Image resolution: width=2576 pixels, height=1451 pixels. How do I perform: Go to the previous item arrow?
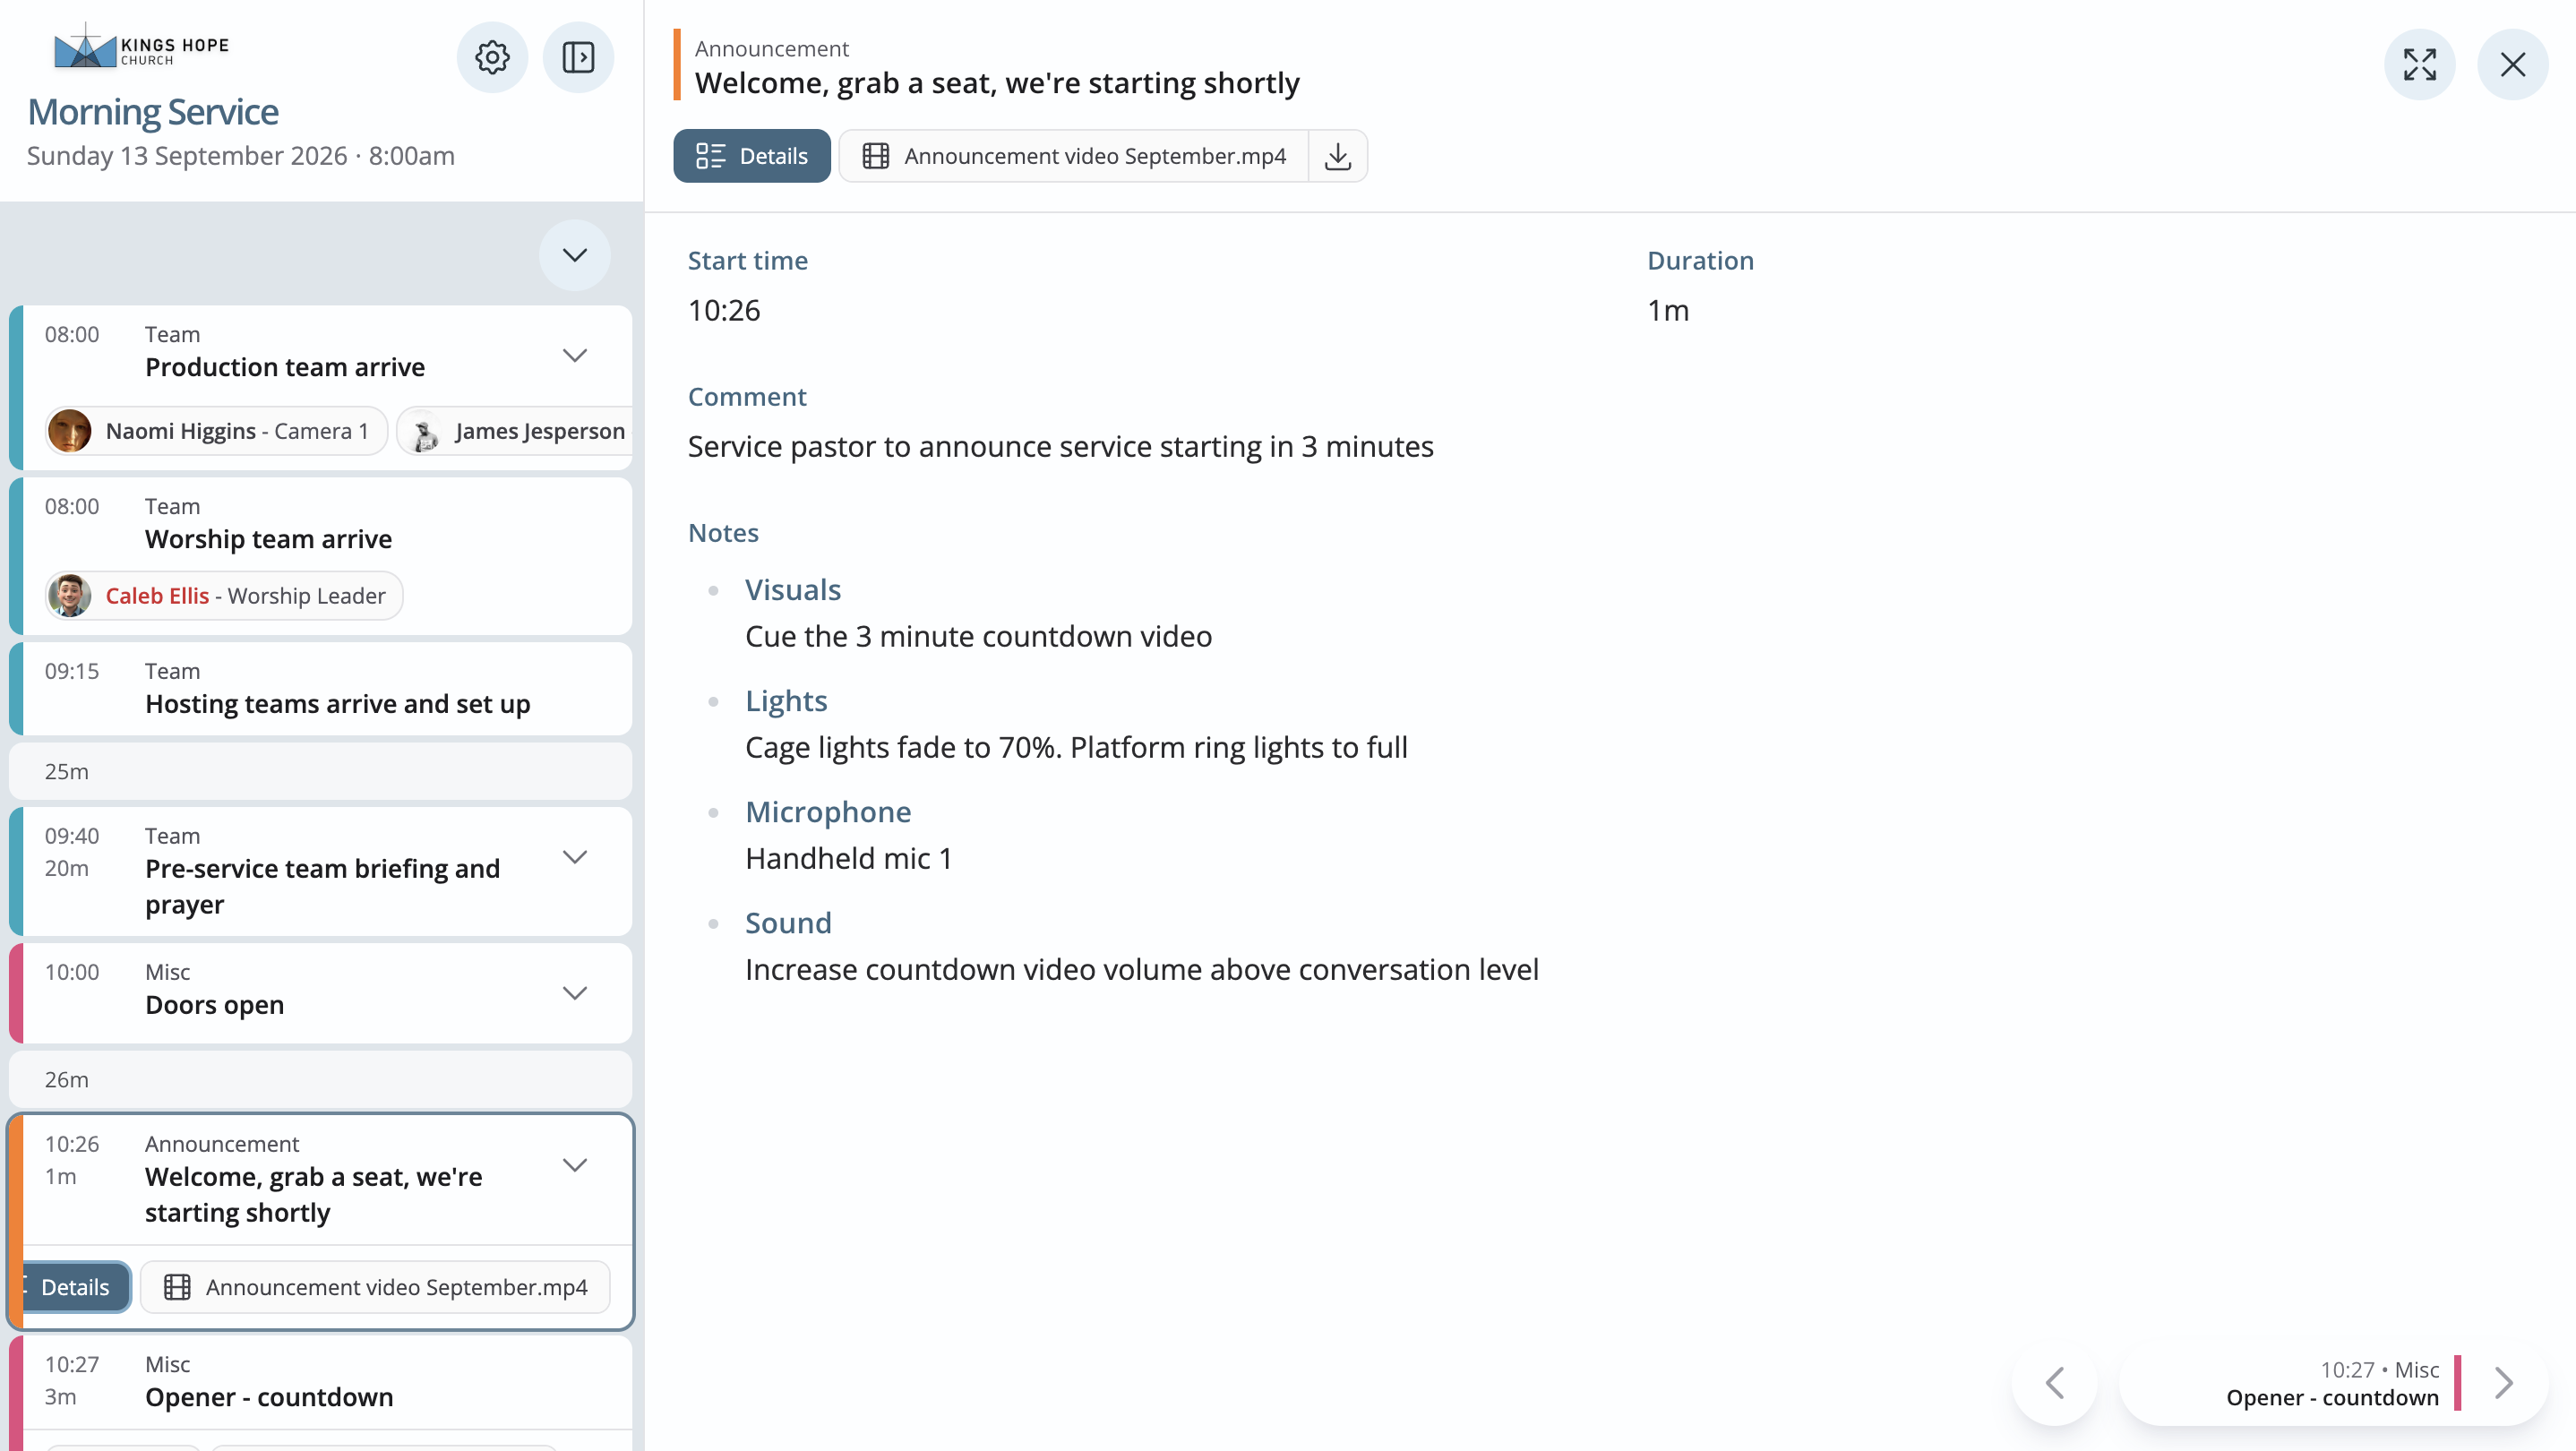coord(2055,1383)
